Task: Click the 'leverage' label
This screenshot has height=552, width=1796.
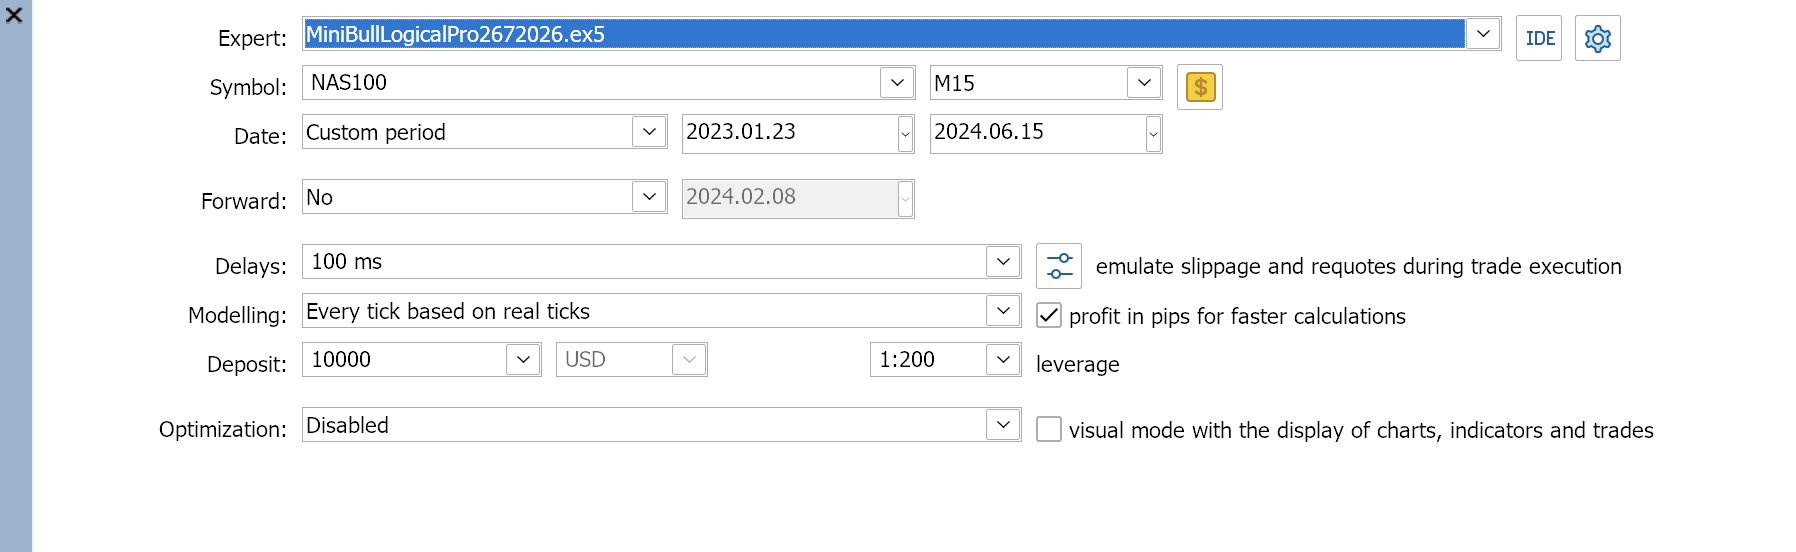Action: pos(1077,364)
